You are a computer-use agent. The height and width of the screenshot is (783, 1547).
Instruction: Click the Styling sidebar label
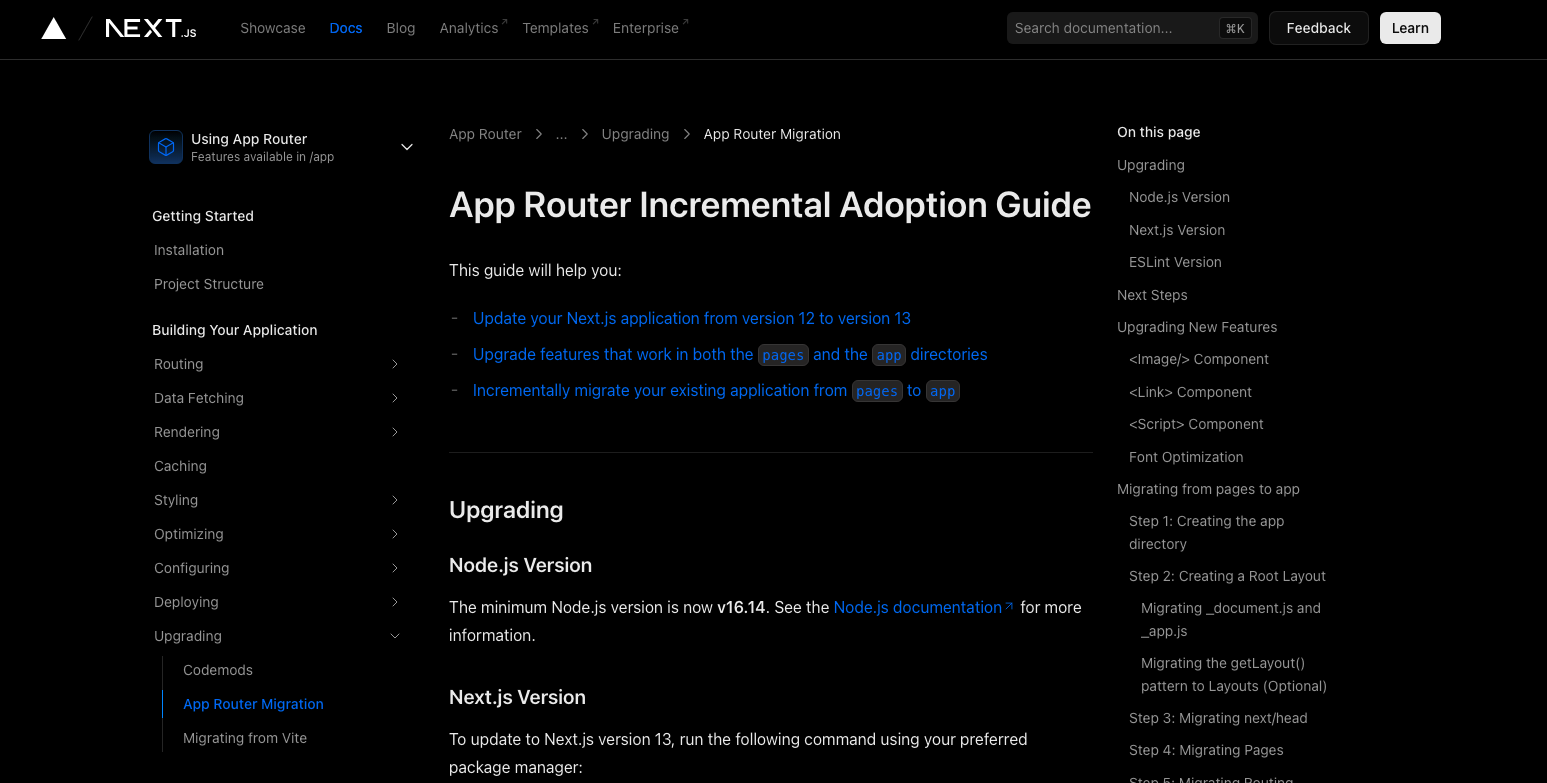[176, 500]
